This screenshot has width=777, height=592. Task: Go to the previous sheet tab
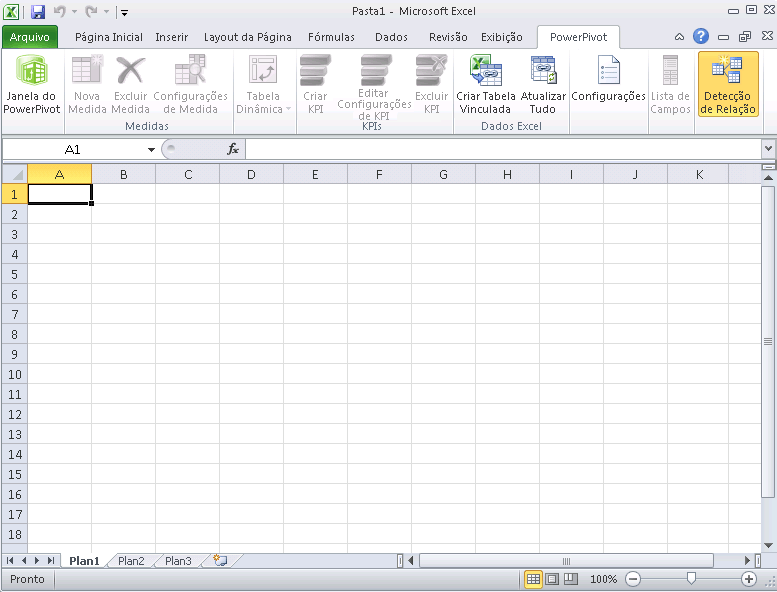point(23,560)
